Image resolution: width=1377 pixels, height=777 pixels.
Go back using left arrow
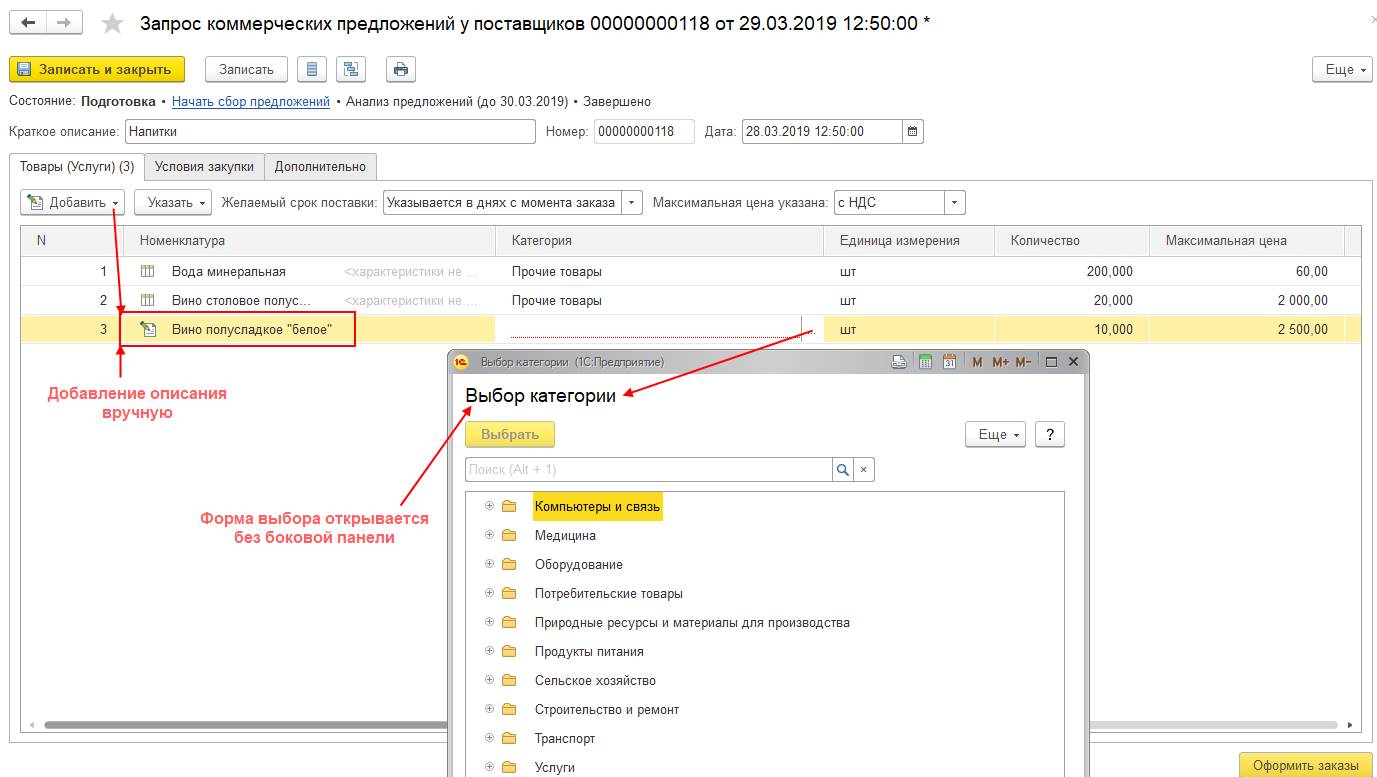coord(29,23)
